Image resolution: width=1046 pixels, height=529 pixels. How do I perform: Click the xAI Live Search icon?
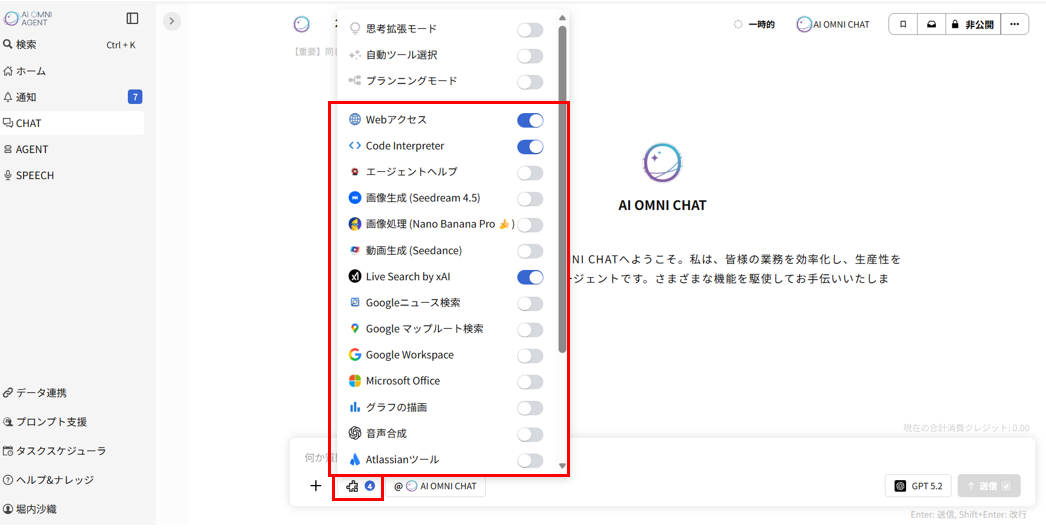[x=355, y=276]
